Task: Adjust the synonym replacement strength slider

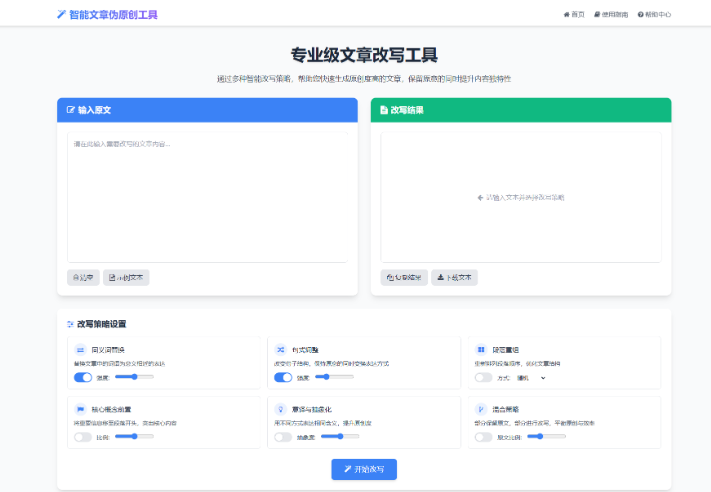Action: [x=127, y=377]
